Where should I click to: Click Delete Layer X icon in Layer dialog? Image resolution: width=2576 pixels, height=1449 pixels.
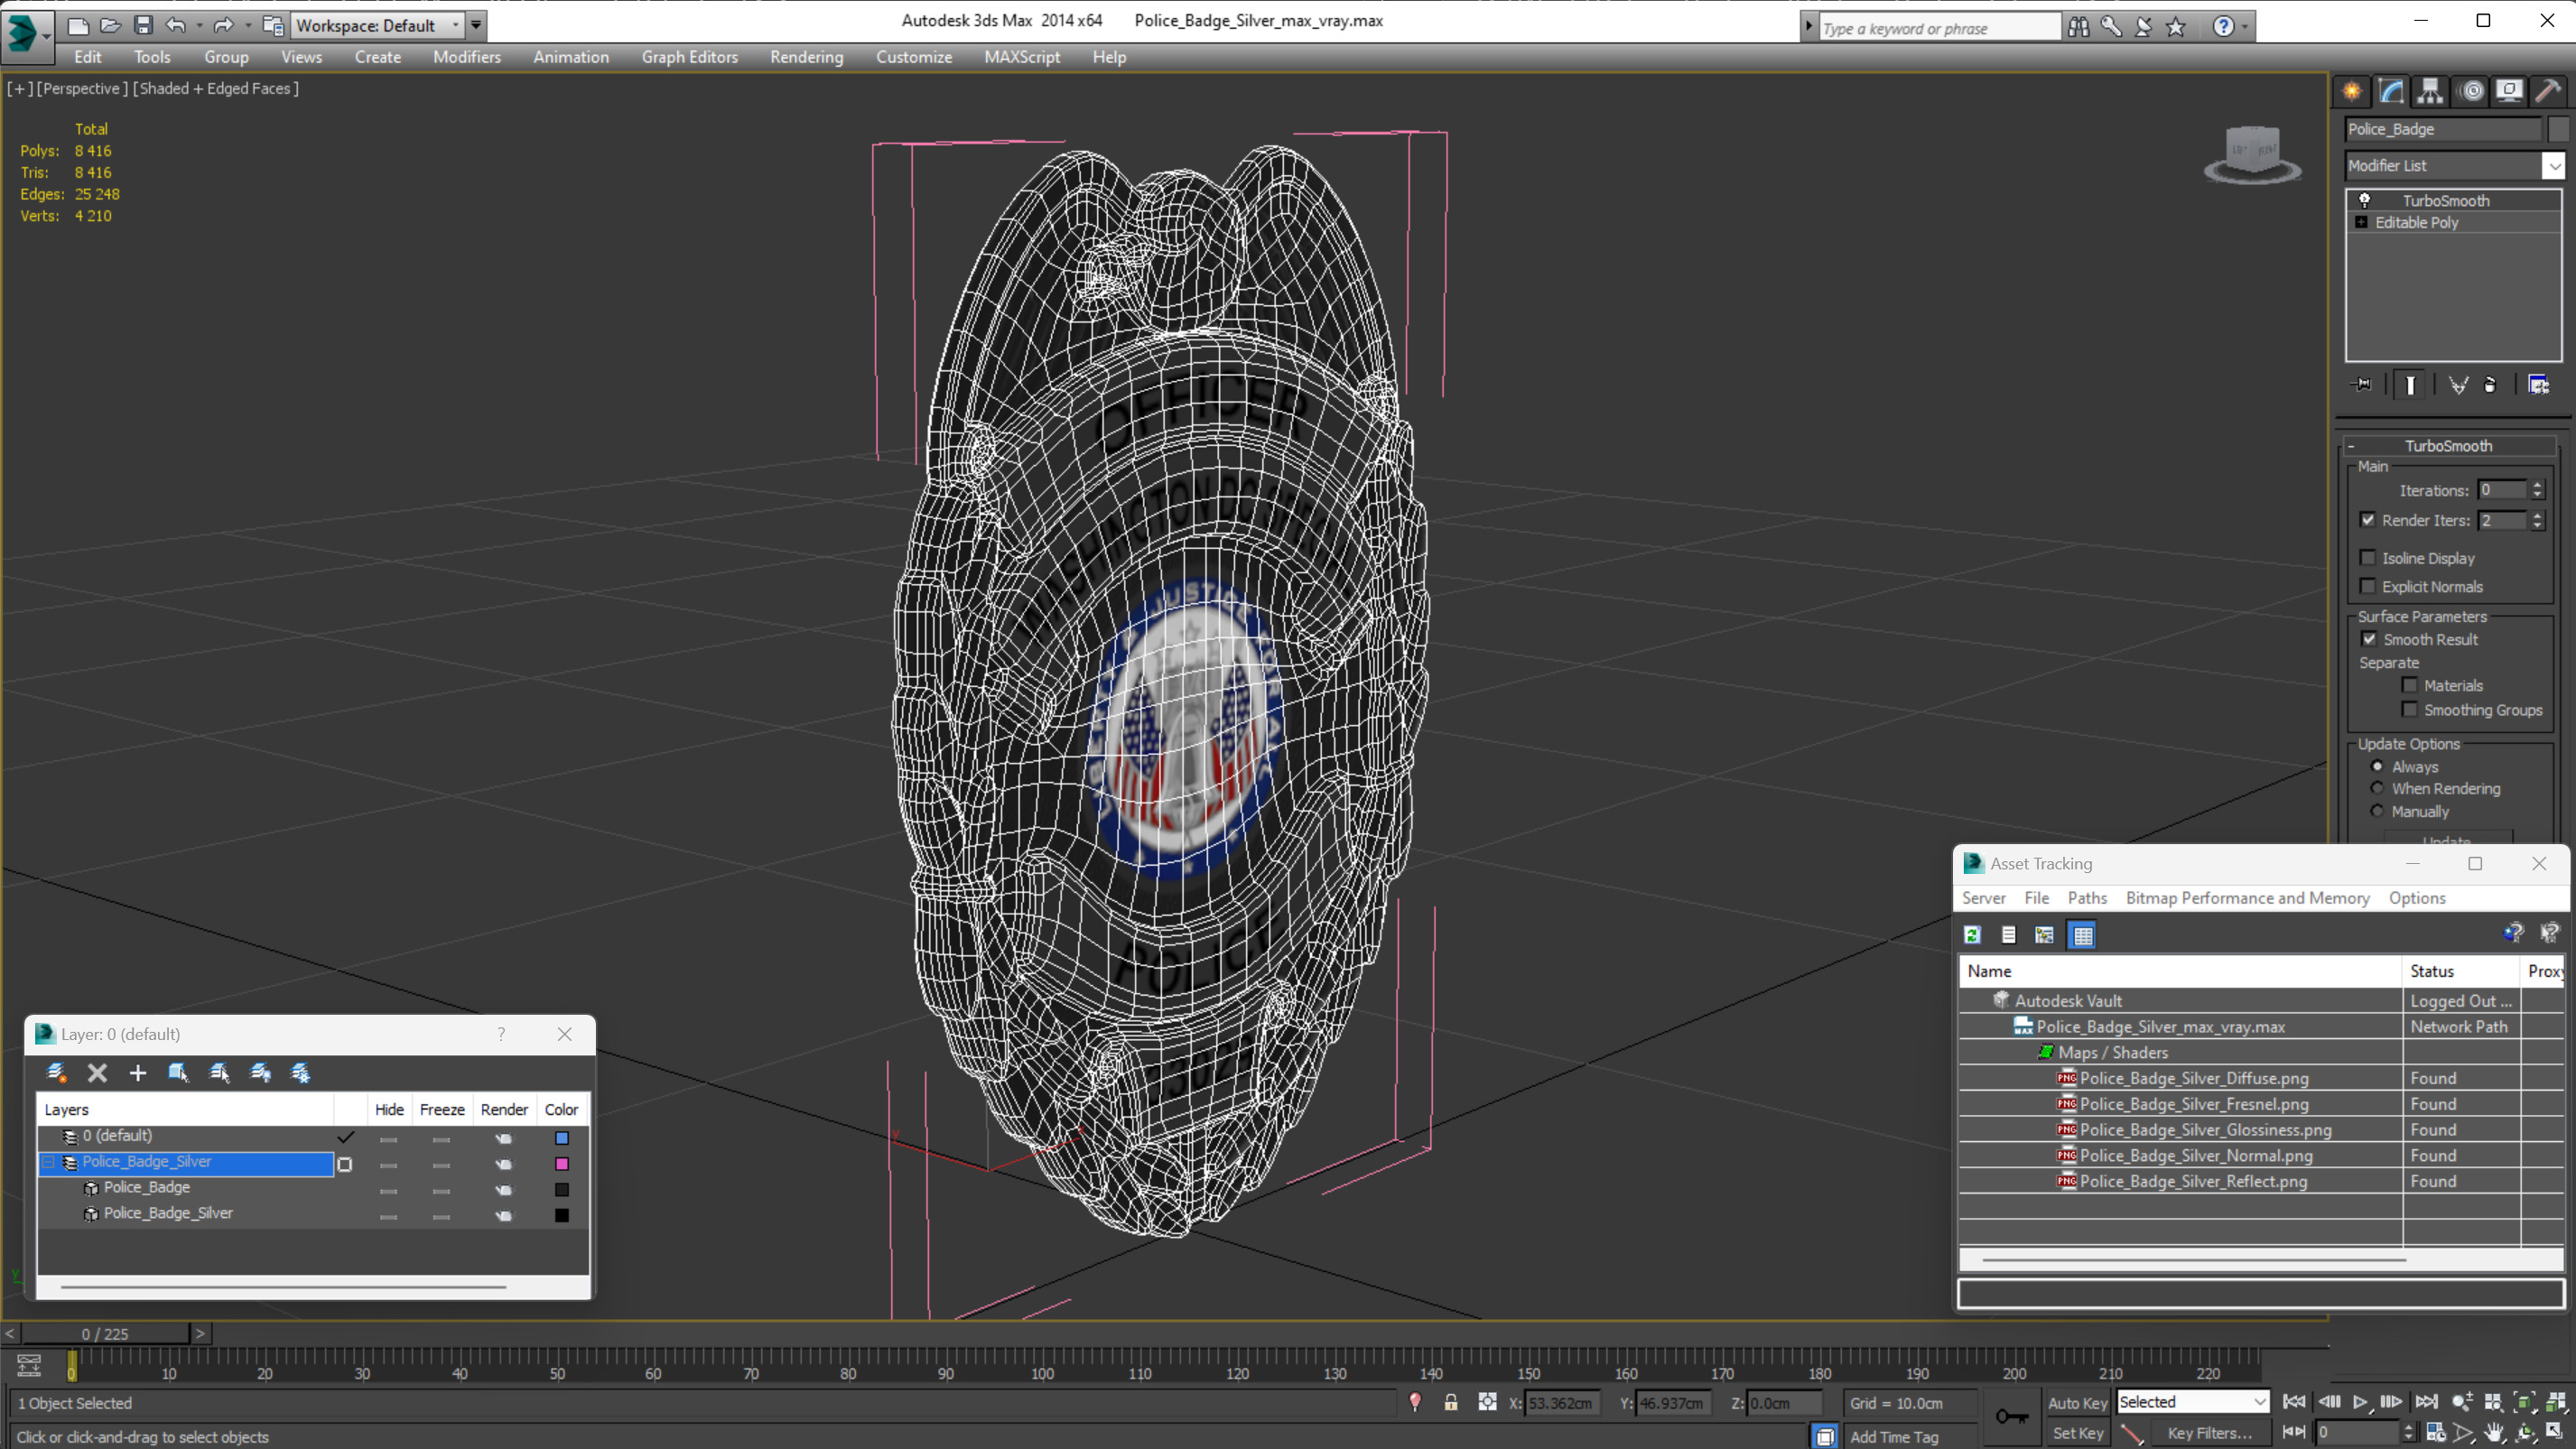tap(97, 1073)
